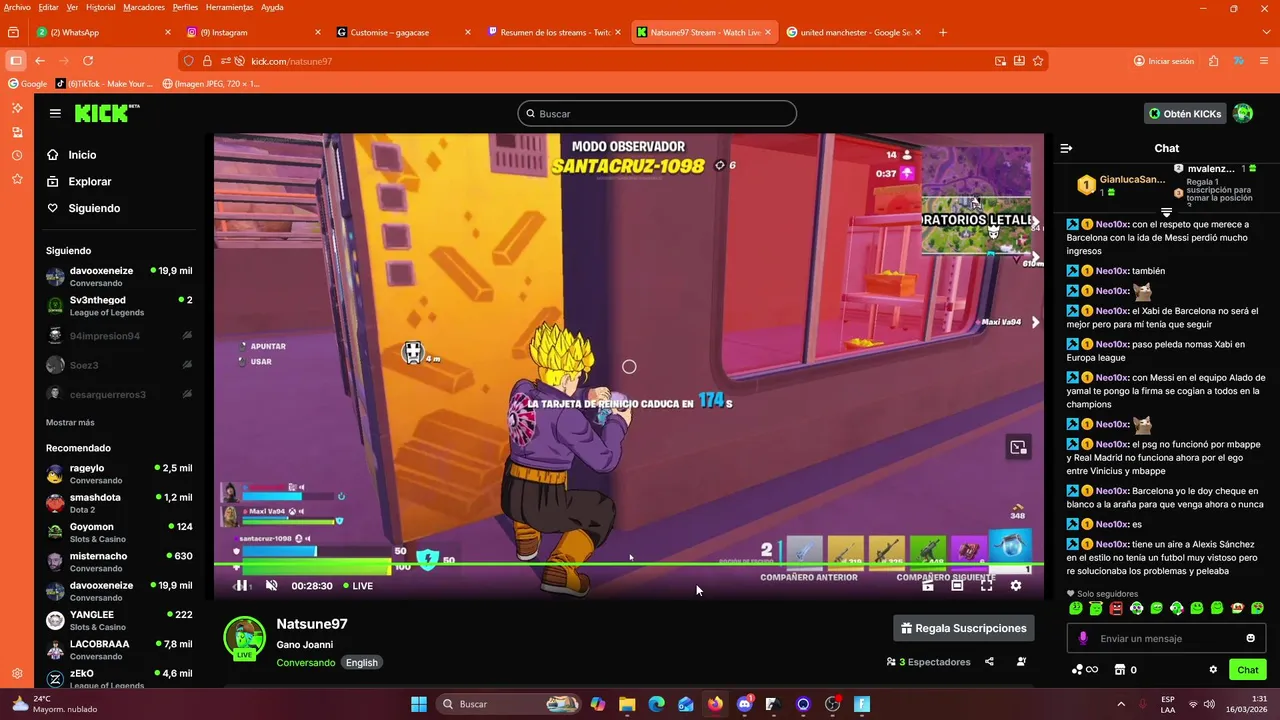Open Sv3nthegod followed channel
This screenshot has width=1280, height=720.
[x=119, y=306]
